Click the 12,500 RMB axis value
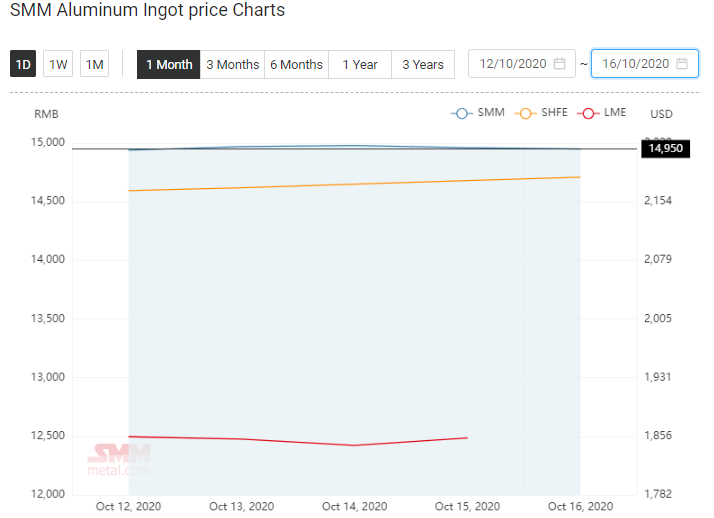 (48, 435)
